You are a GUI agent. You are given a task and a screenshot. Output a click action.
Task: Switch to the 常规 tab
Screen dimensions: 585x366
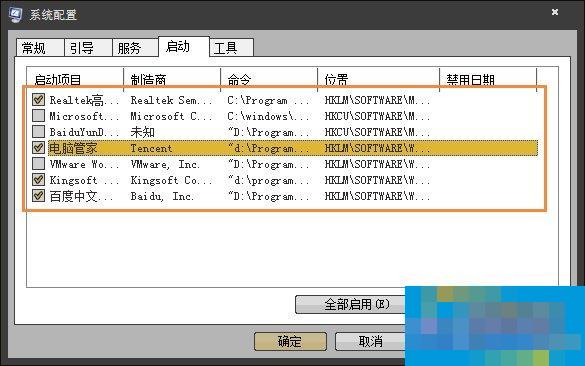pyautogui.click(x=40, y=48)
